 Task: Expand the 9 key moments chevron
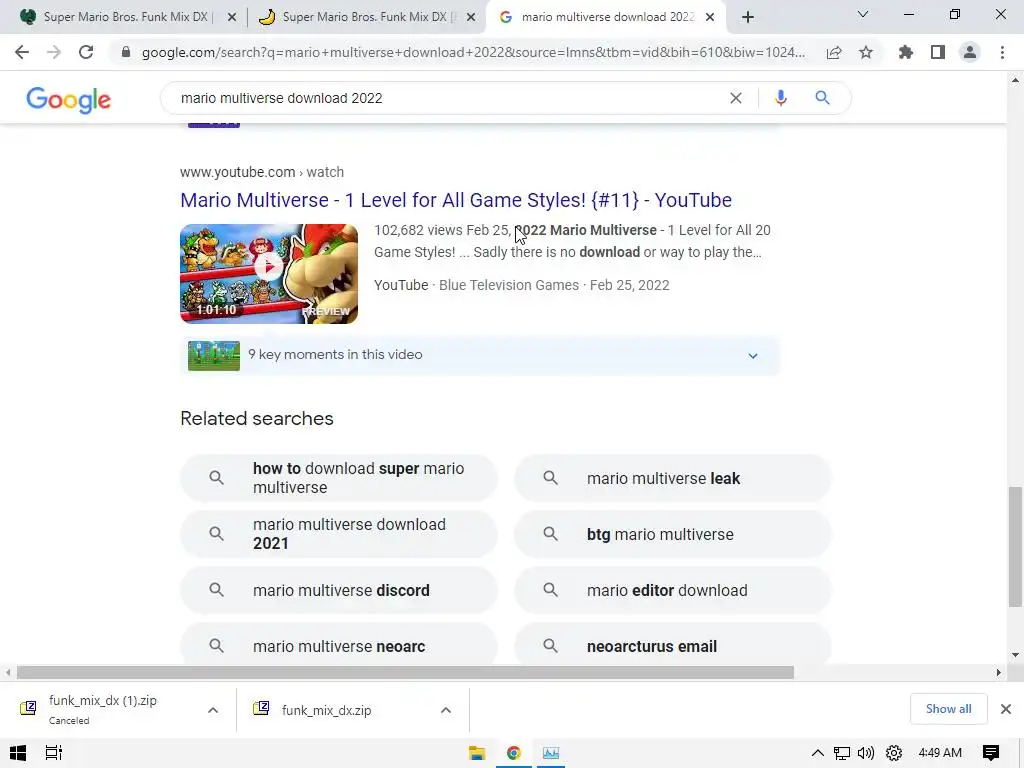pyautogui.click(x=752, y=356)
